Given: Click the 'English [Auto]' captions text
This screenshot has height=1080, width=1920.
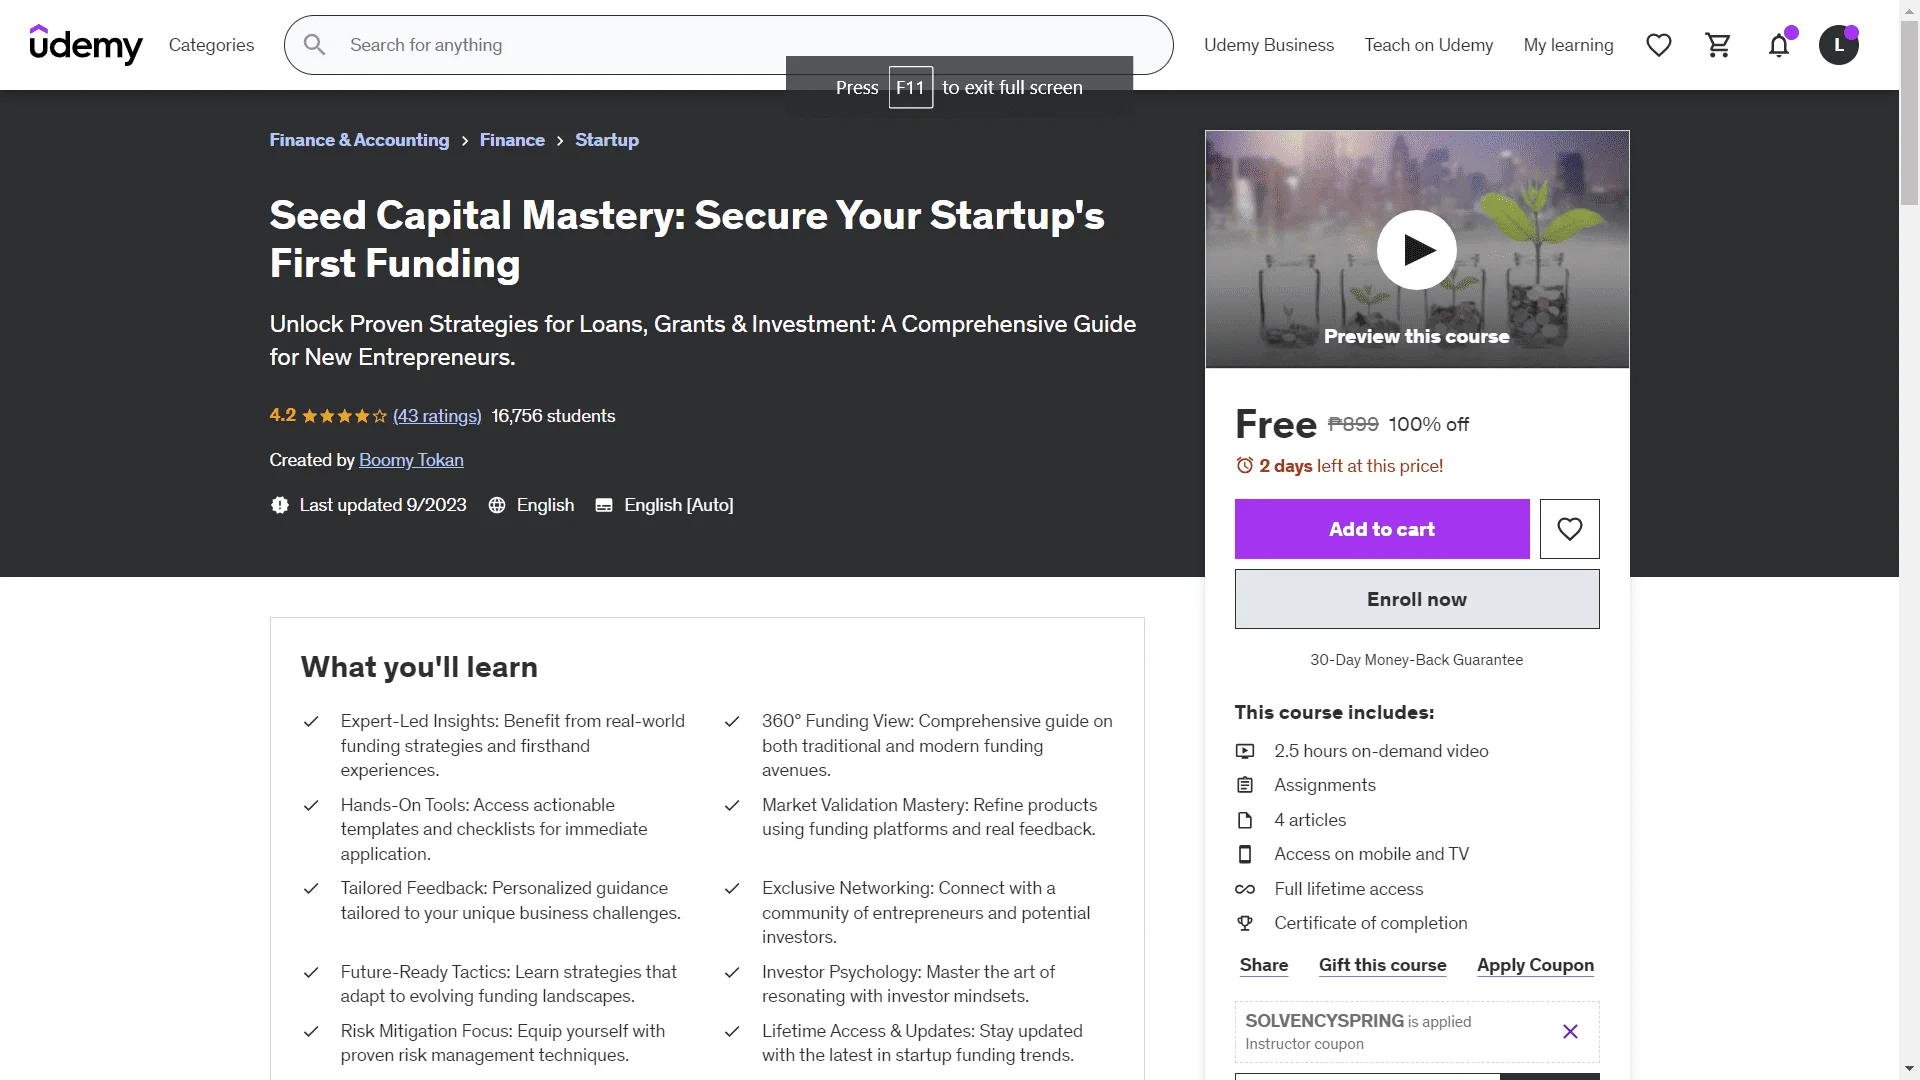Looking at the screenshot, I should (x=679, y=505).
